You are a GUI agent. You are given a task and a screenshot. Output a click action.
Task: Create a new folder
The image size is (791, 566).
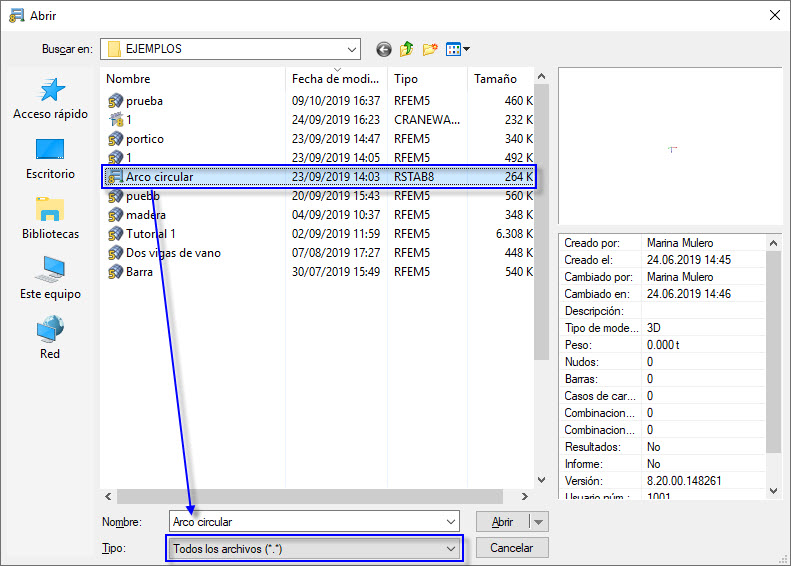(x=430, y=49)
